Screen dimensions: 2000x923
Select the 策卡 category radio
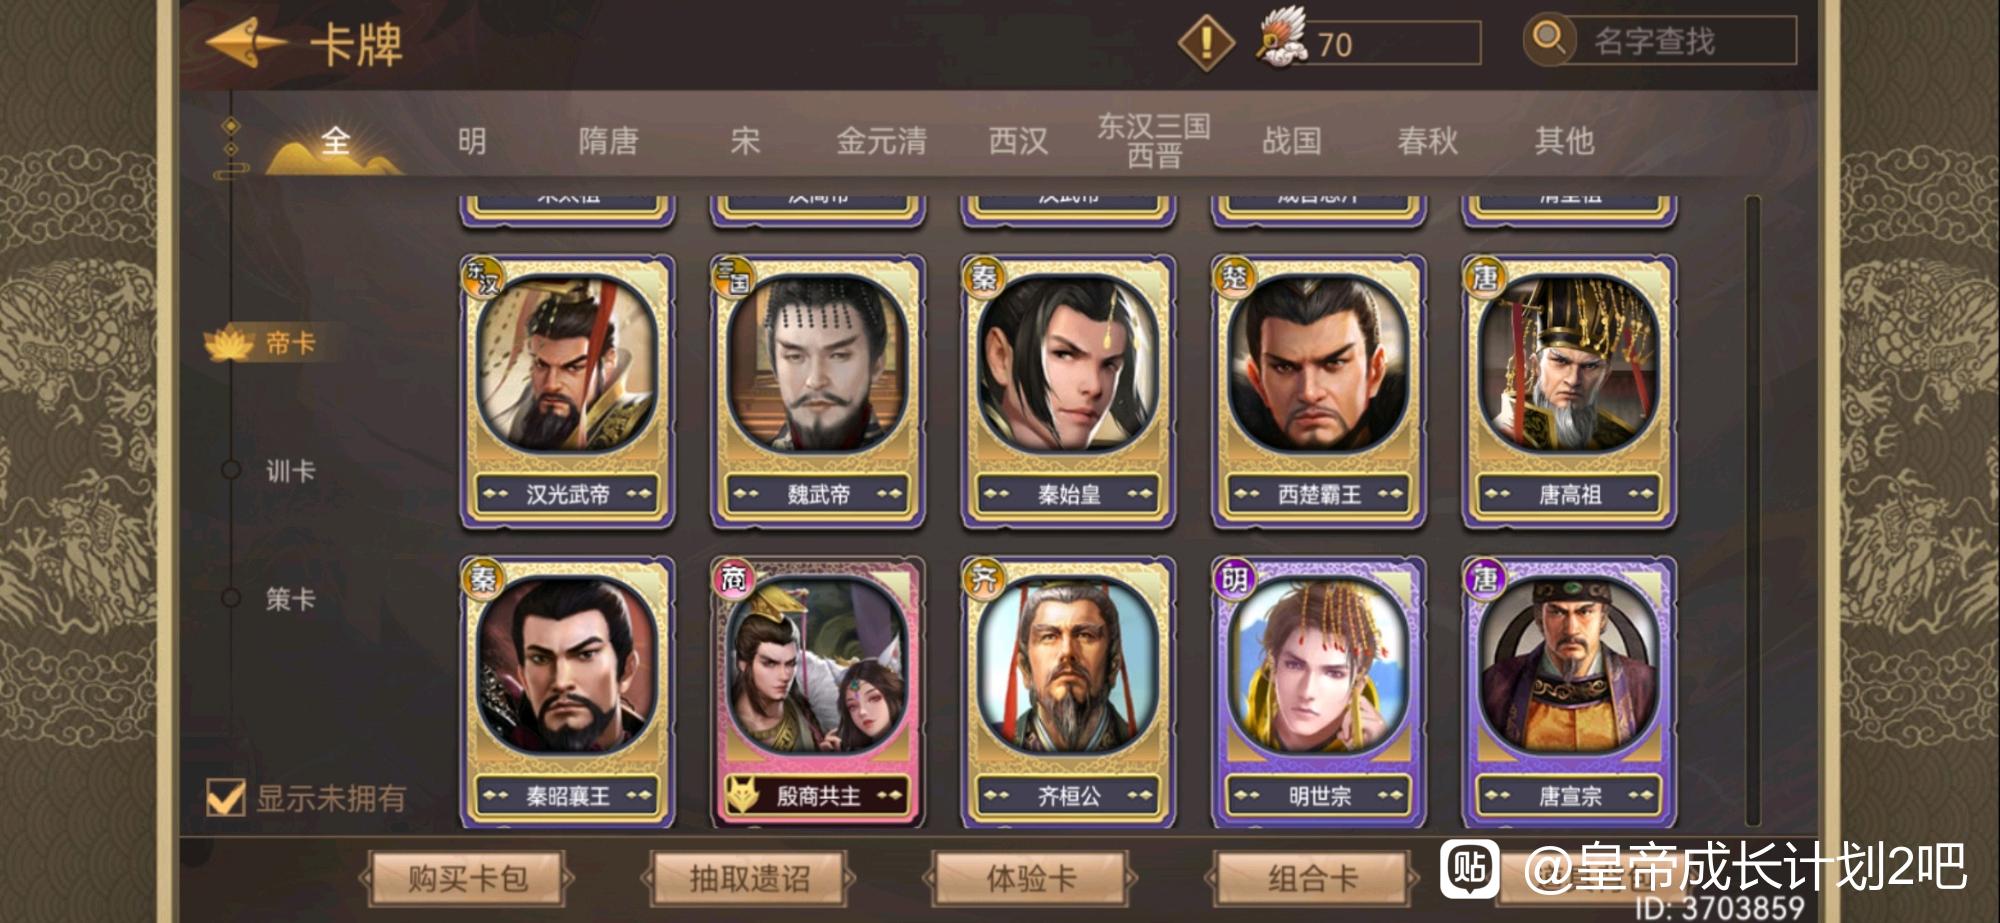click(231, 598)
